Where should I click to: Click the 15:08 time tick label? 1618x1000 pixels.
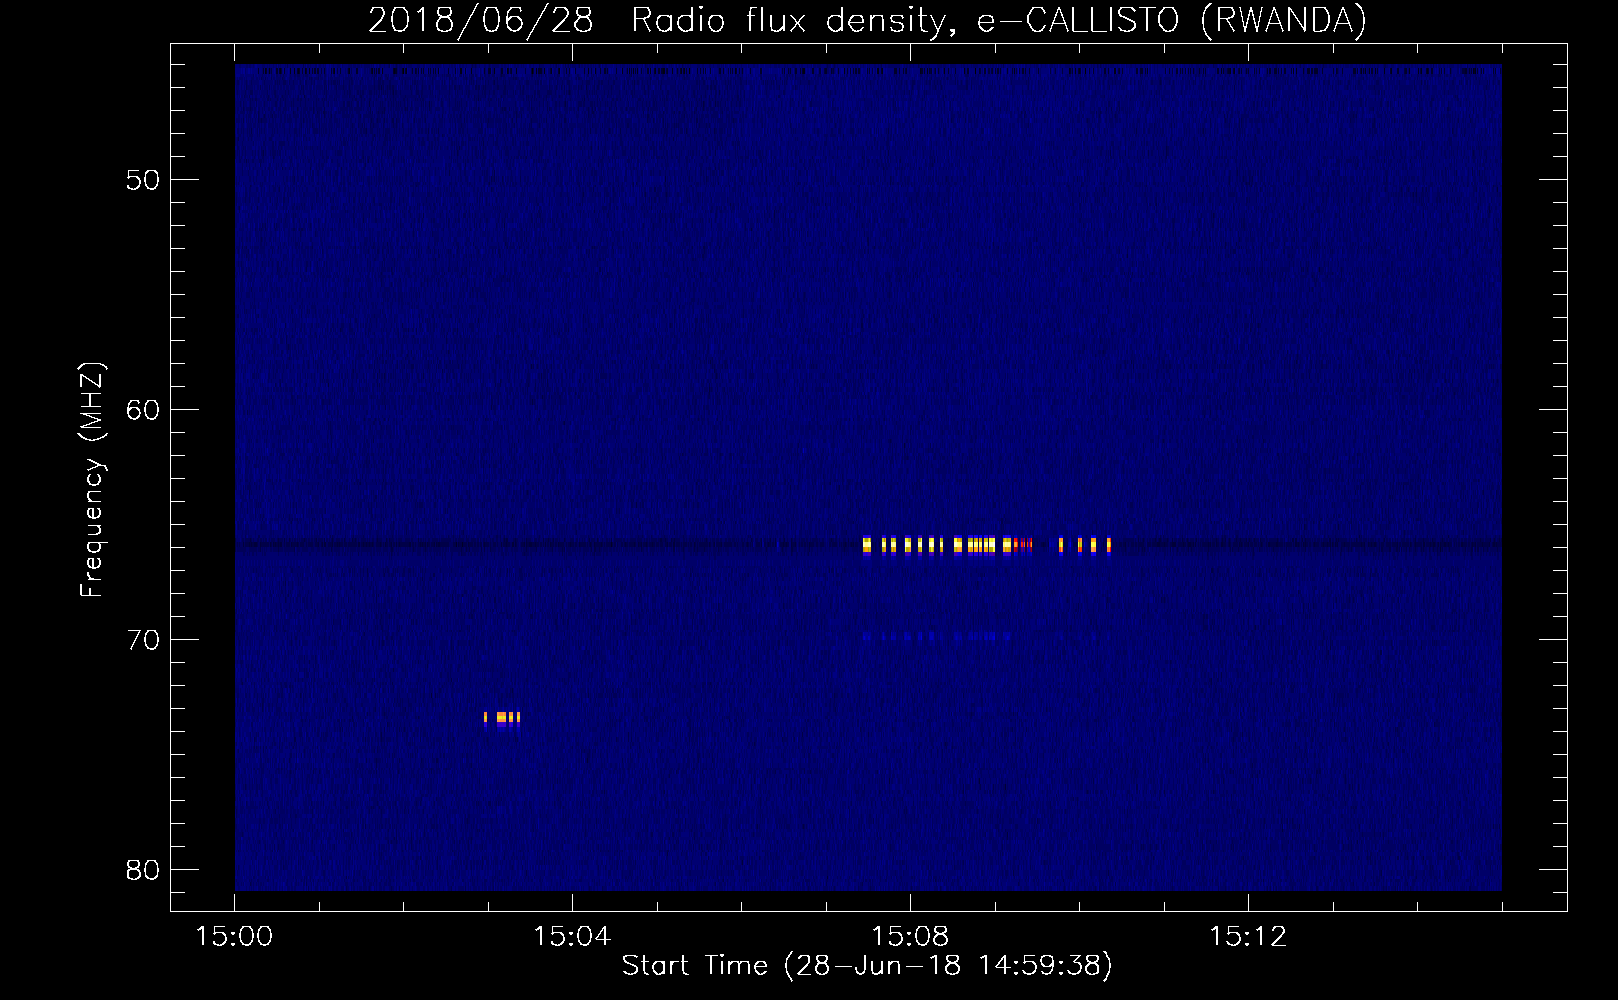910,937
